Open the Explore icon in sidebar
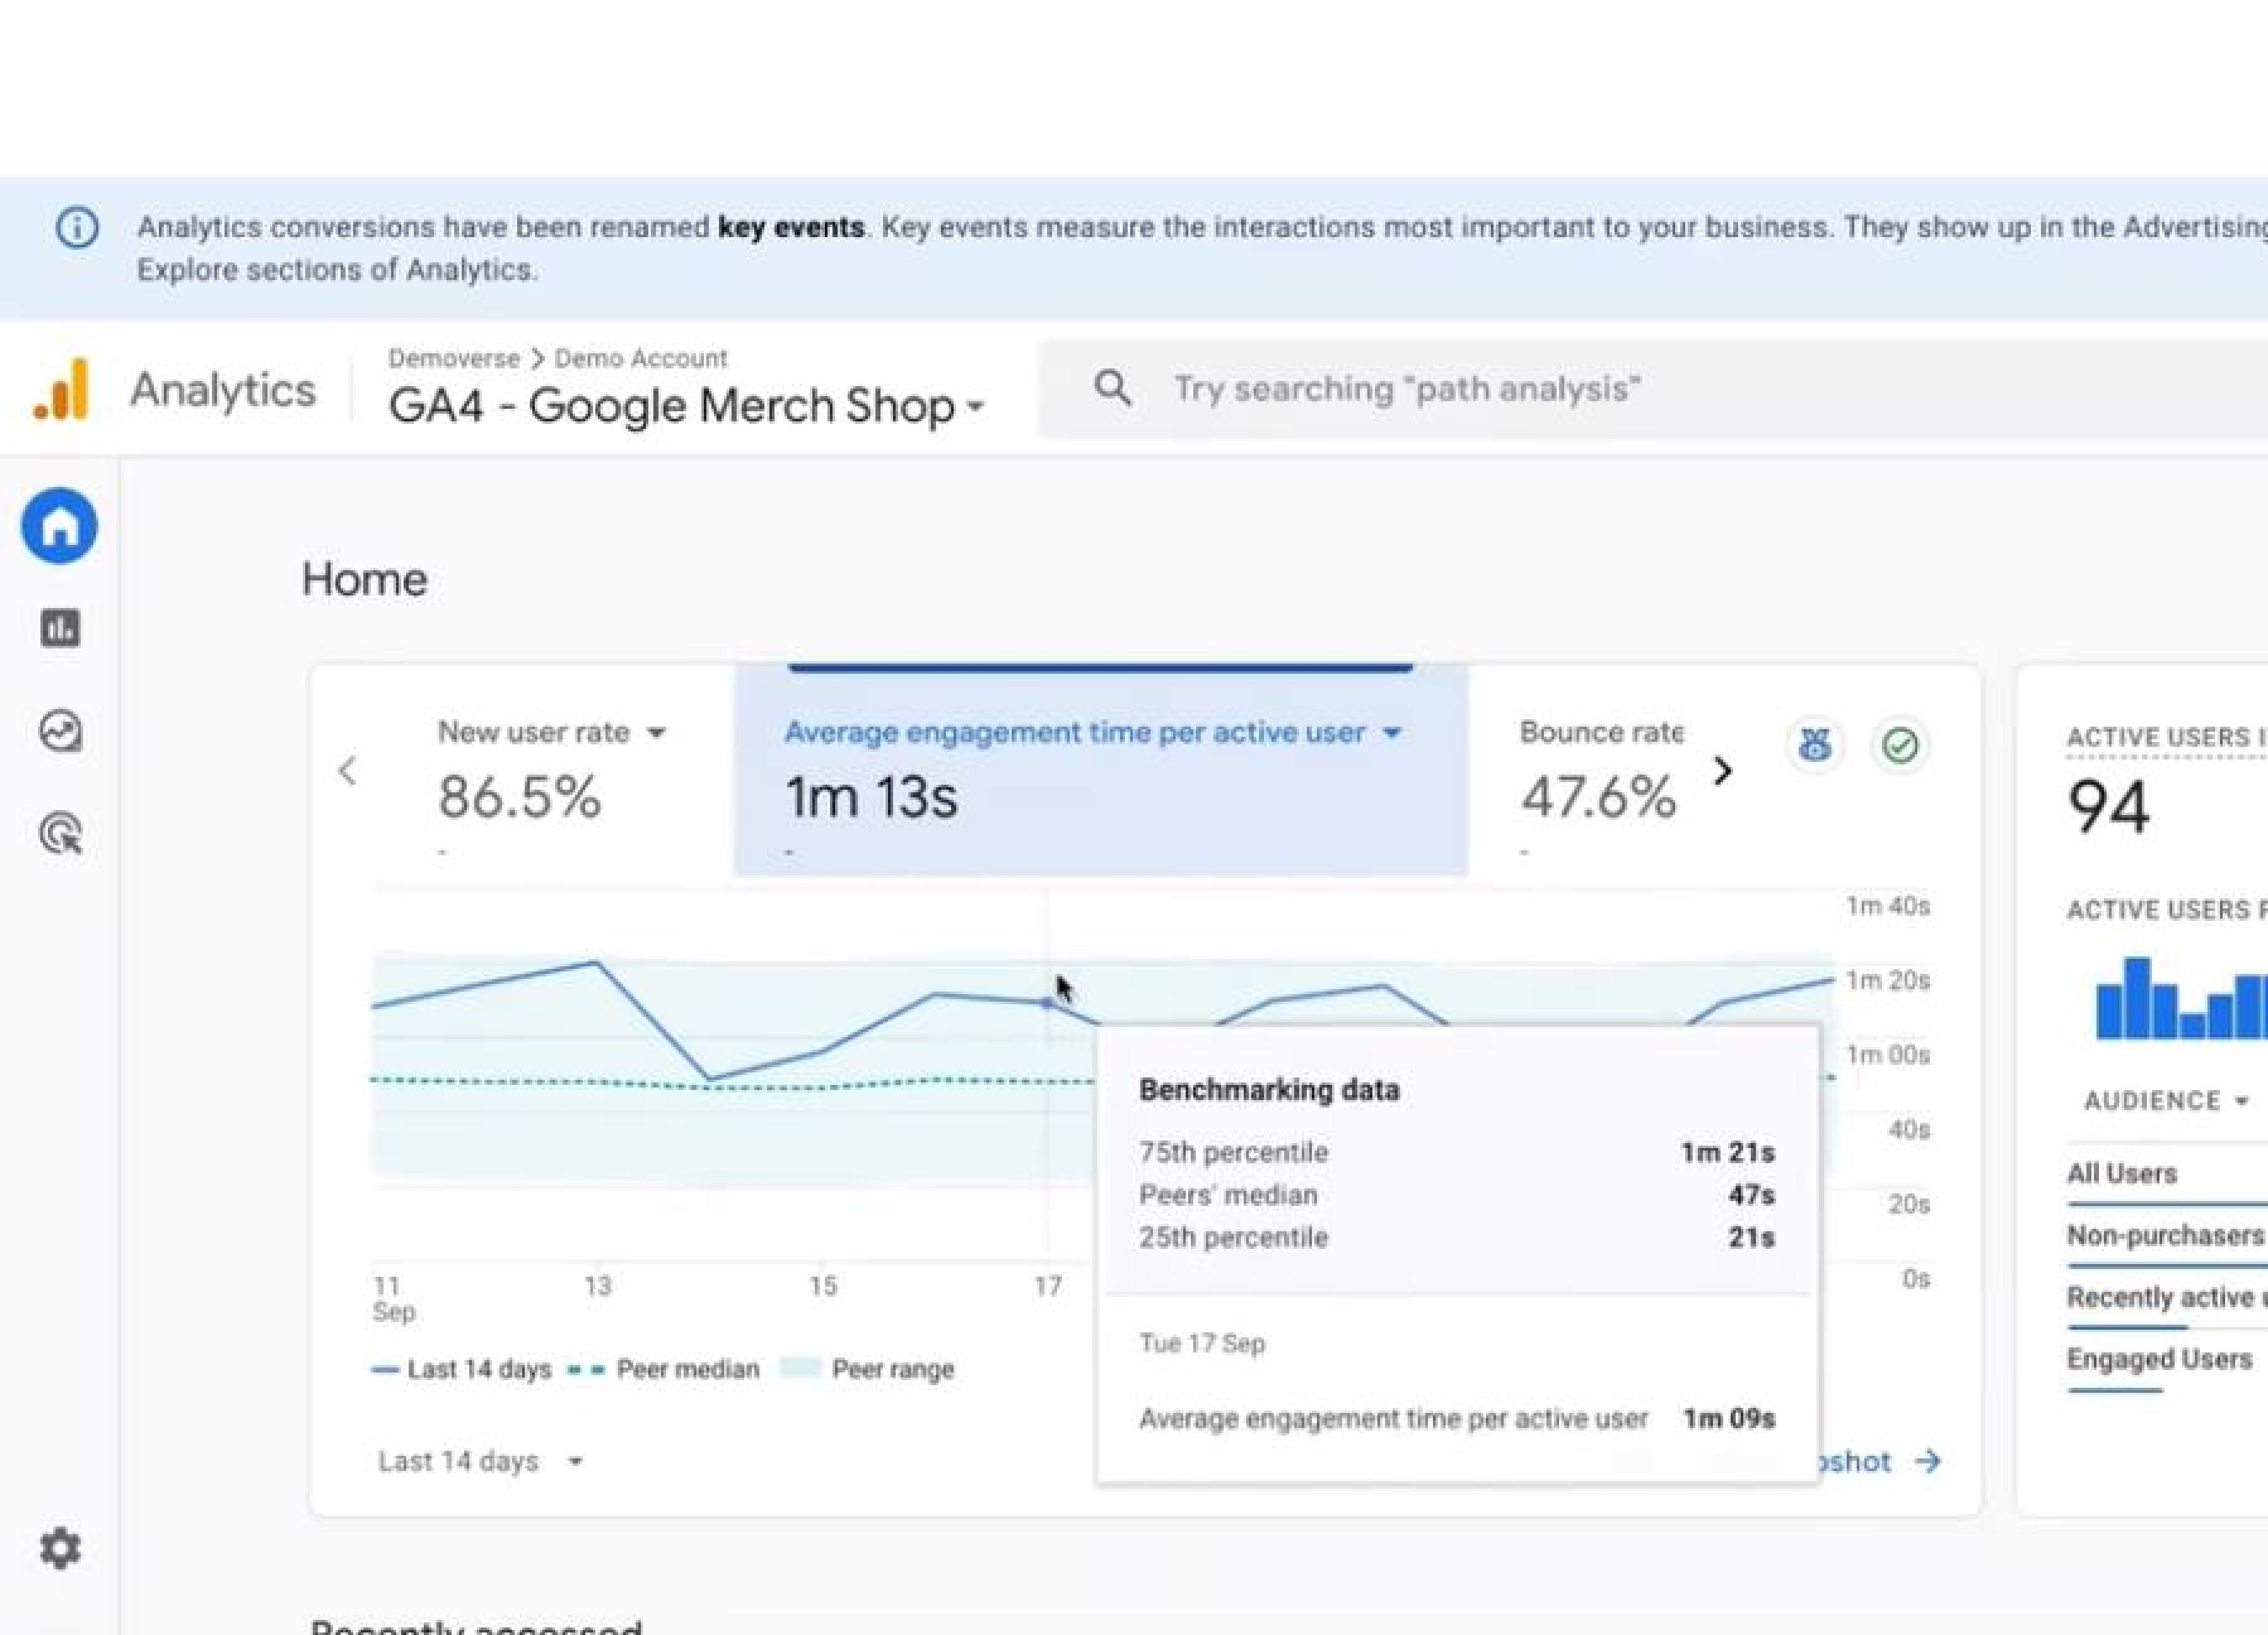 coord(60,732)
